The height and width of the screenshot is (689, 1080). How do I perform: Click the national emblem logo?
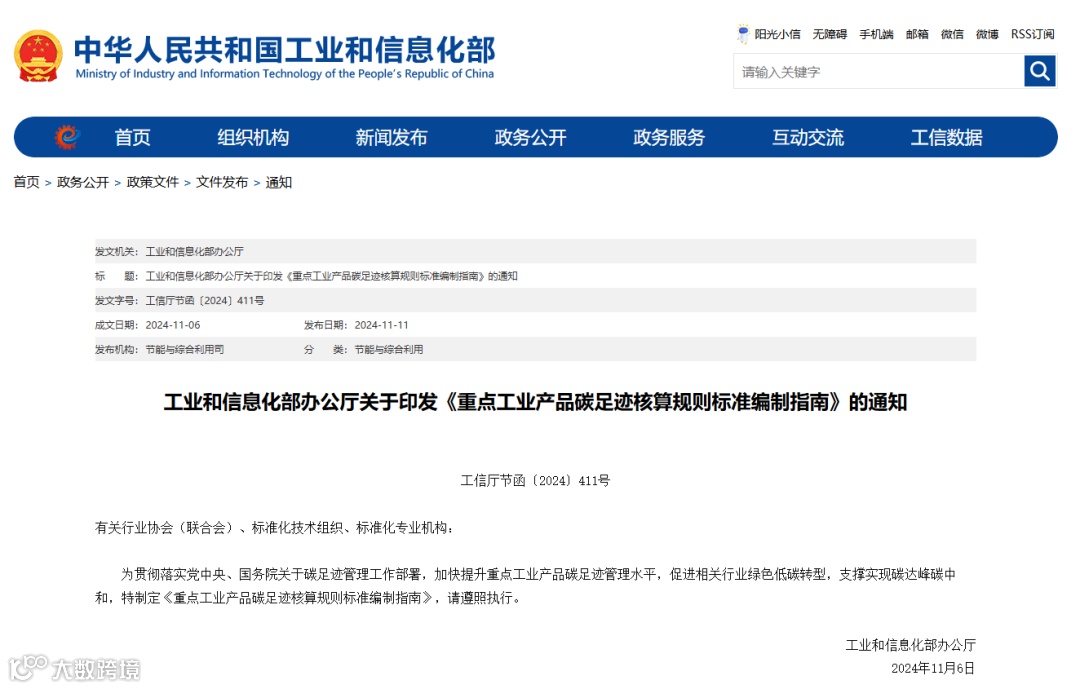(39, 56)
